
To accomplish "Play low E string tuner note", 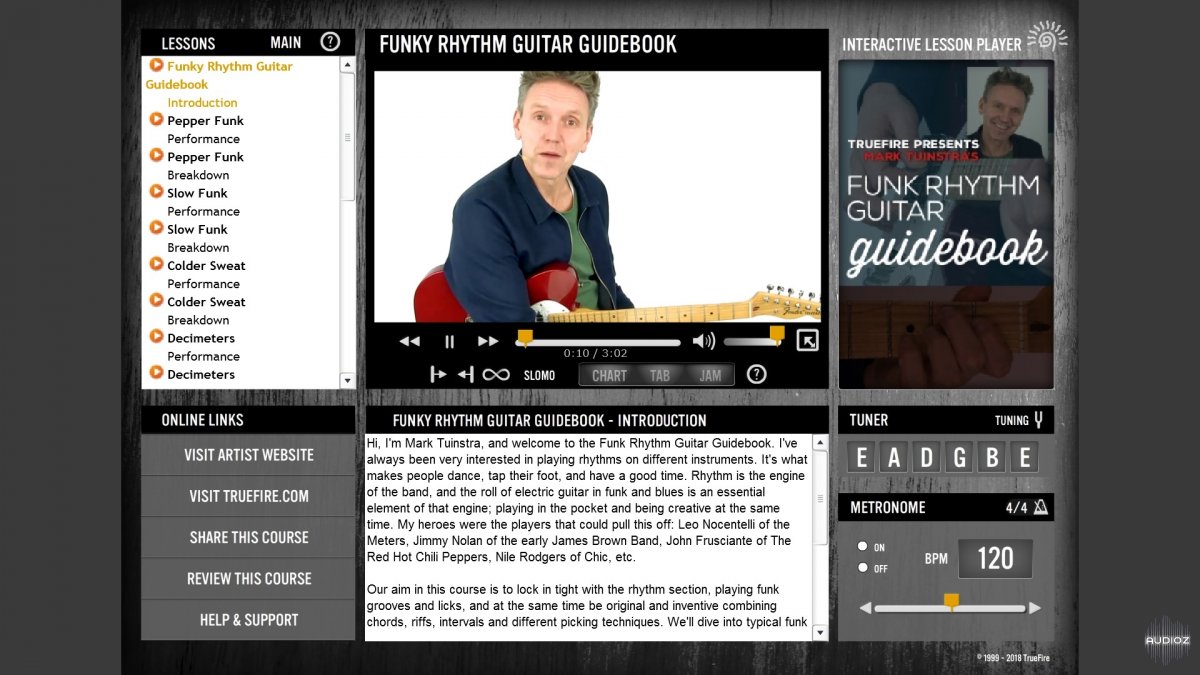I will coord(862,458).
